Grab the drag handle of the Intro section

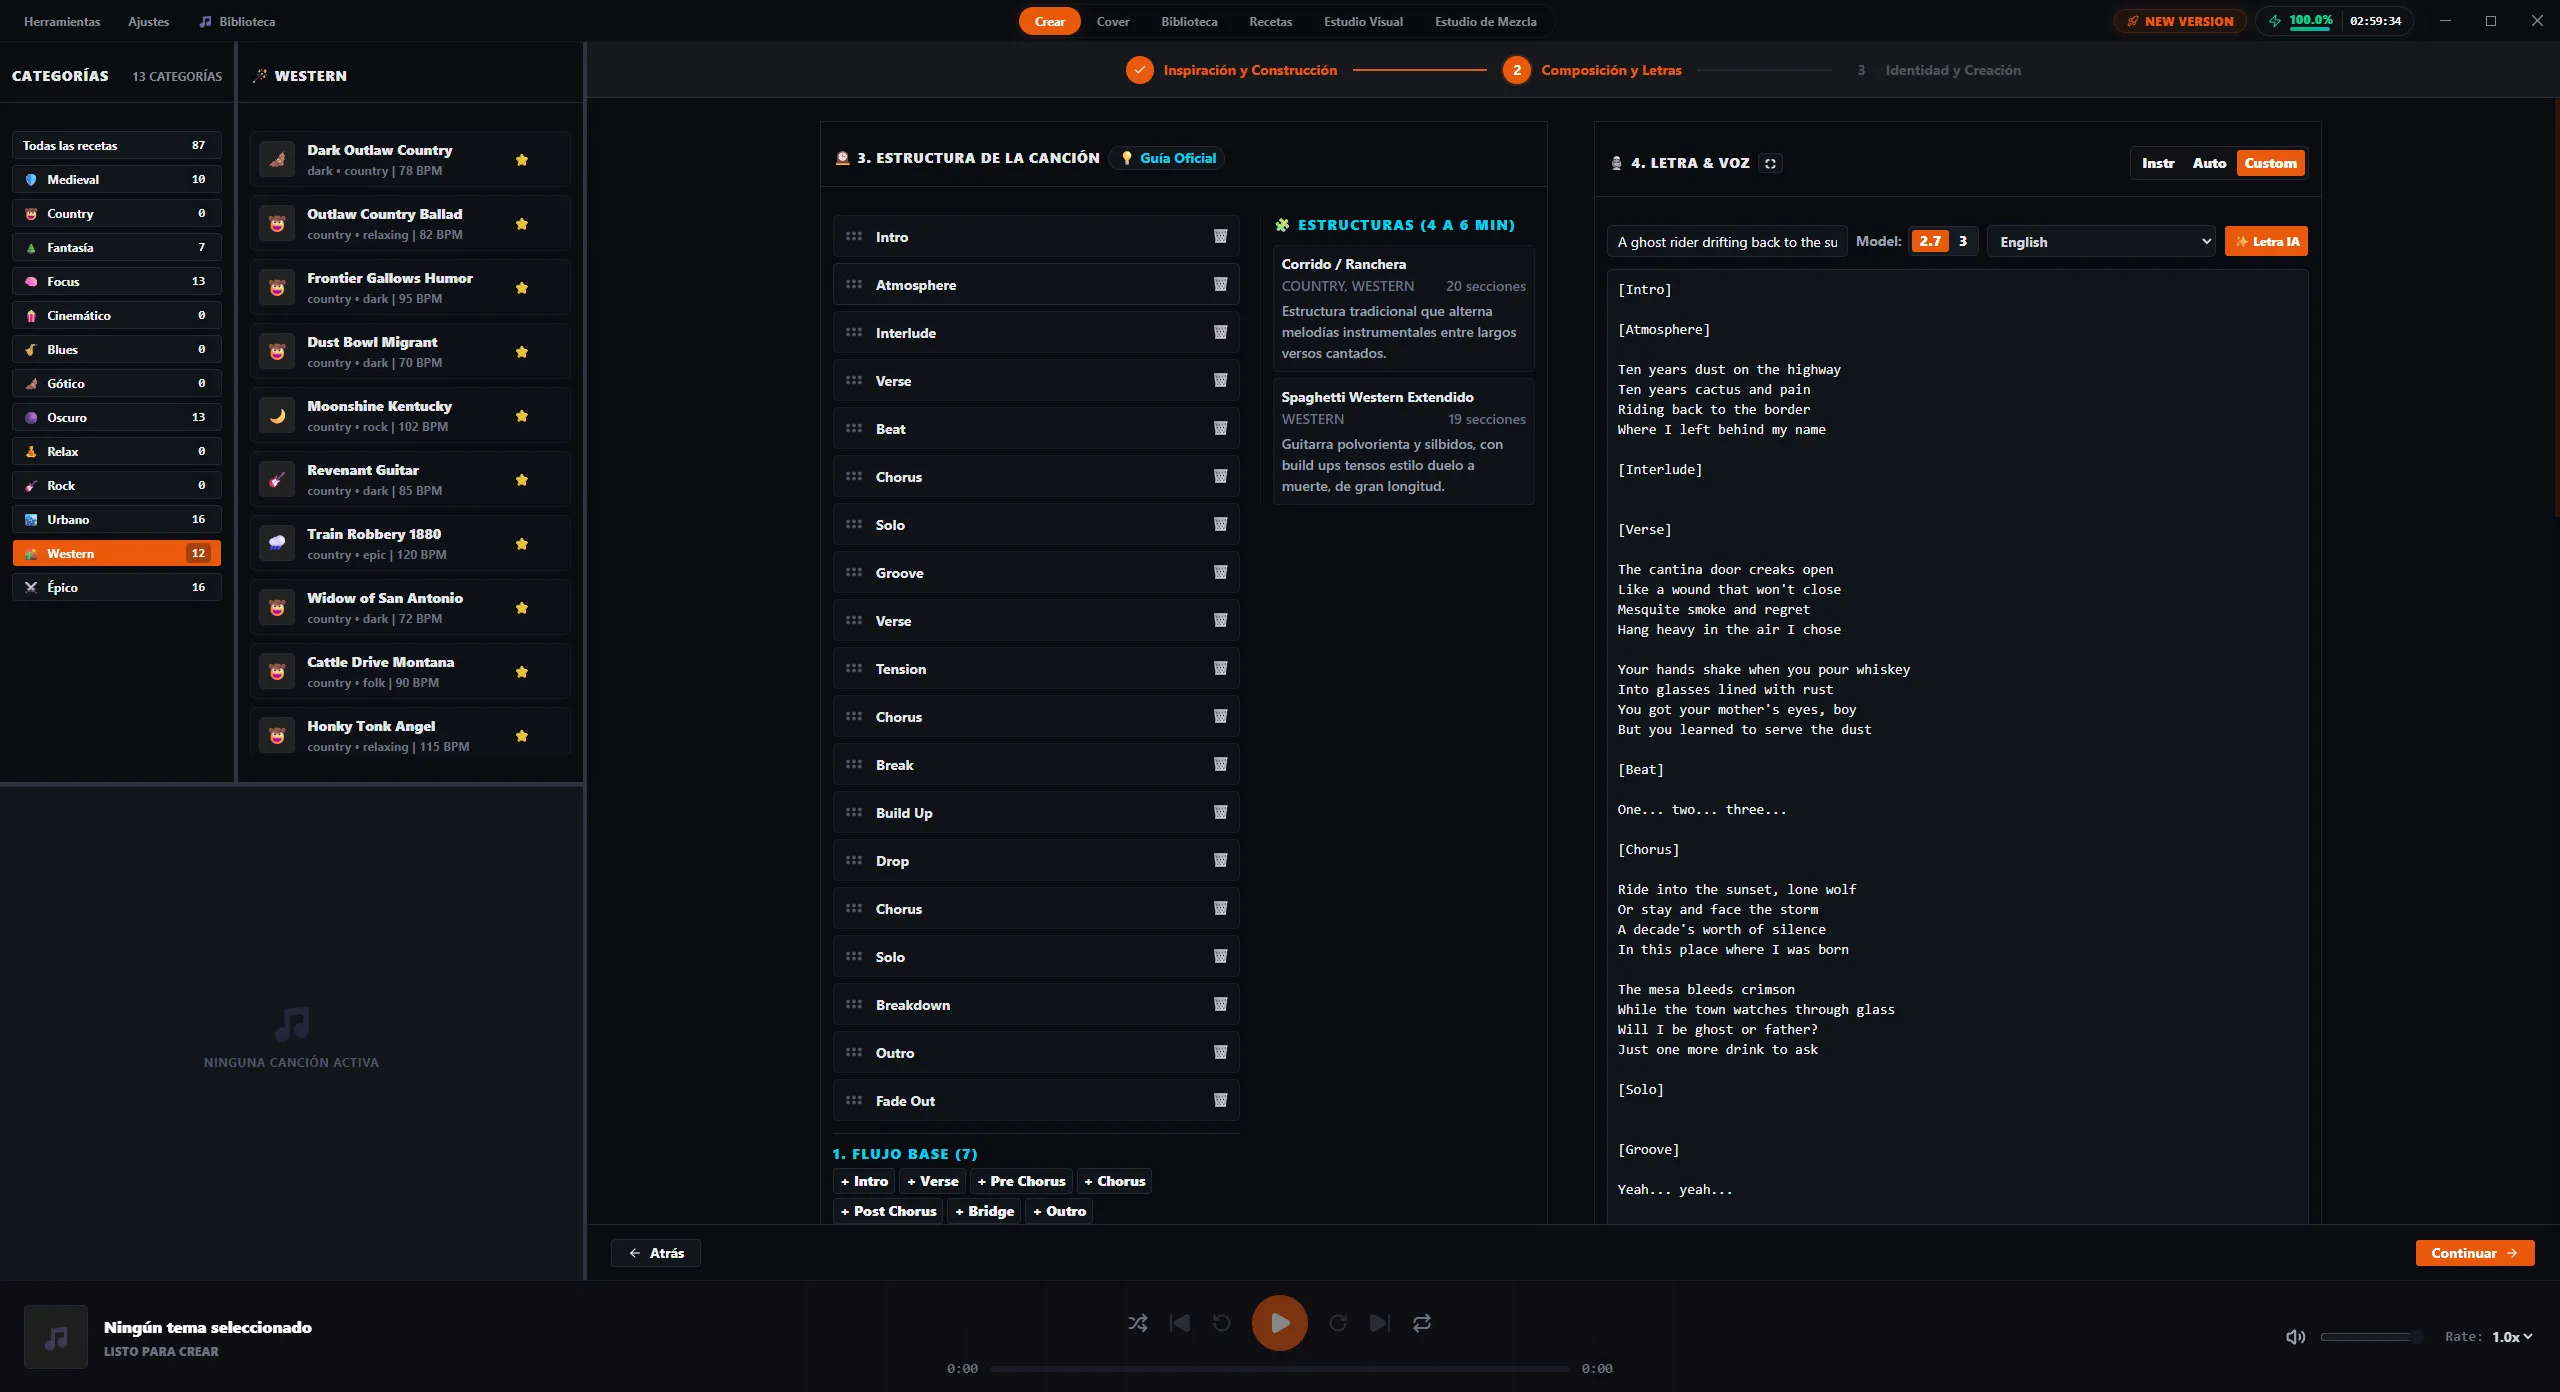pyautogui.click(x=853, y=237)
